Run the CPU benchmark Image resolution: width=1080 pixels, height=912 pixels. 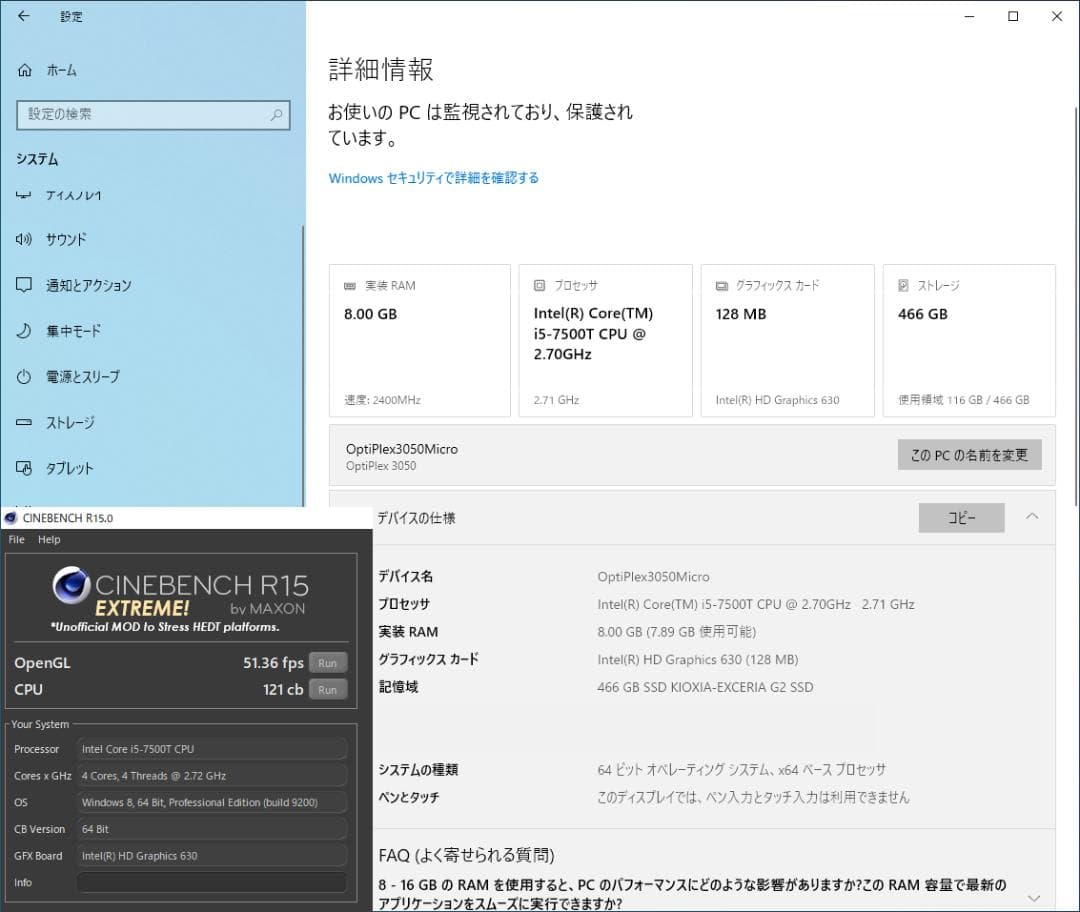(x=327, y=690)
